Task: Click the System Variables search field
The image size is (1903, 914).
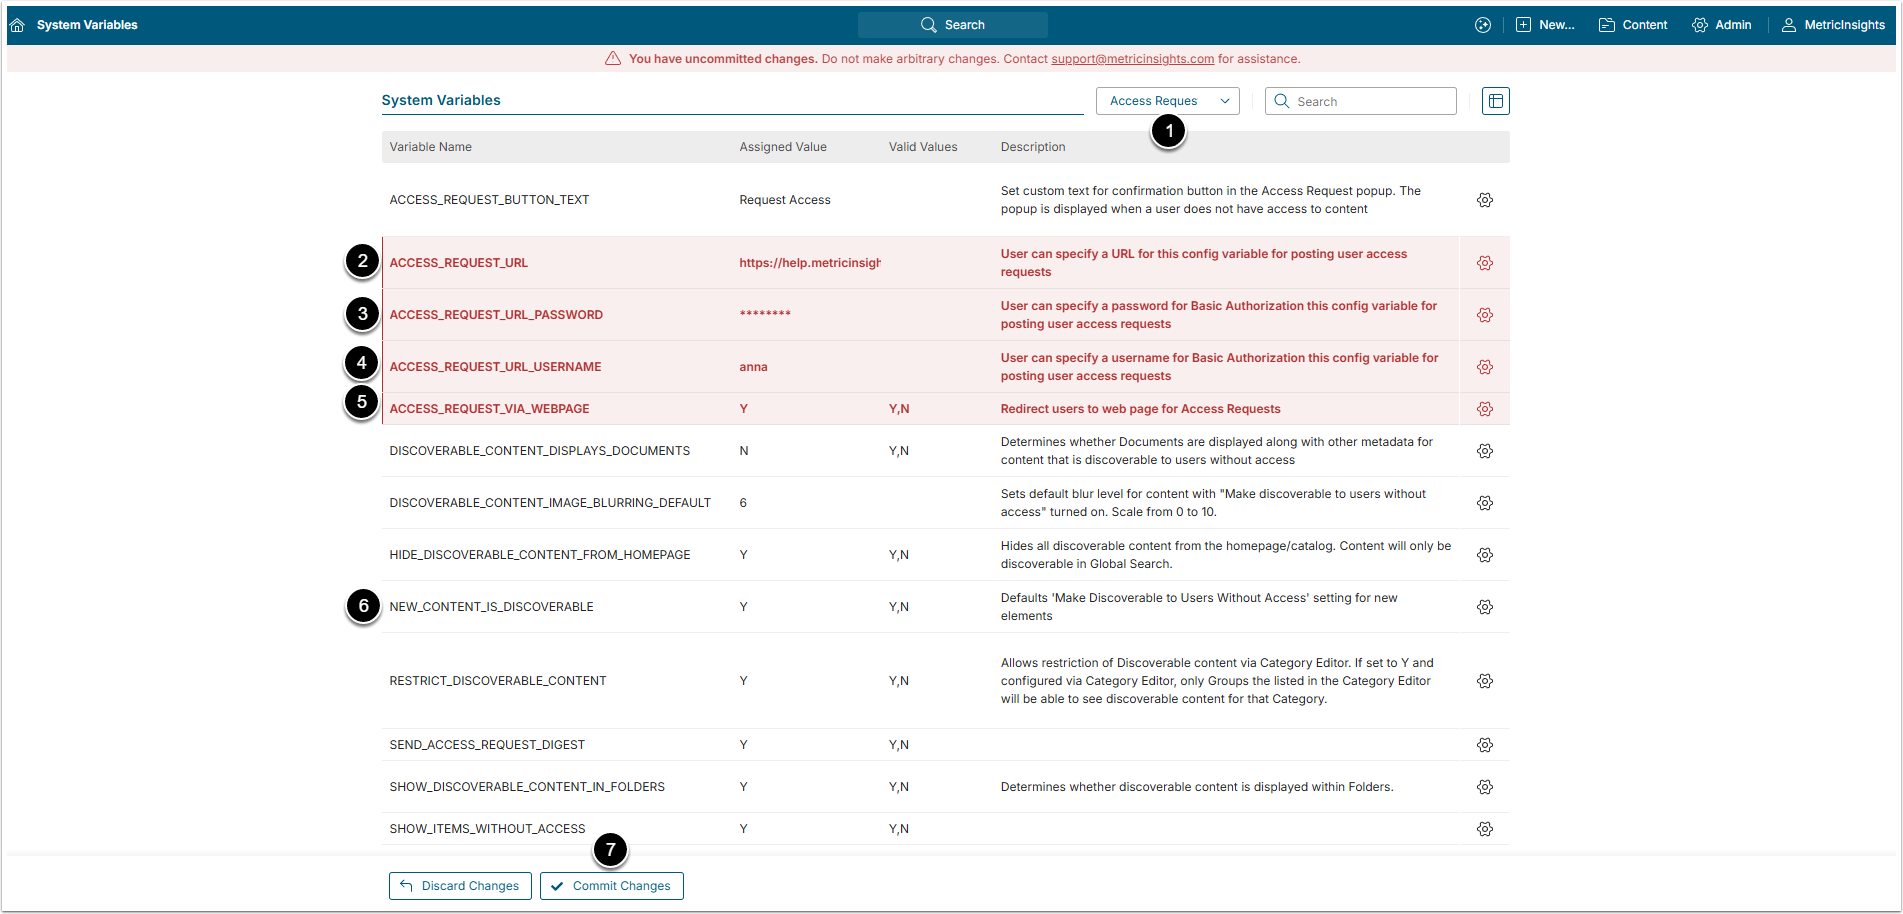Action: click(1361, 101)
